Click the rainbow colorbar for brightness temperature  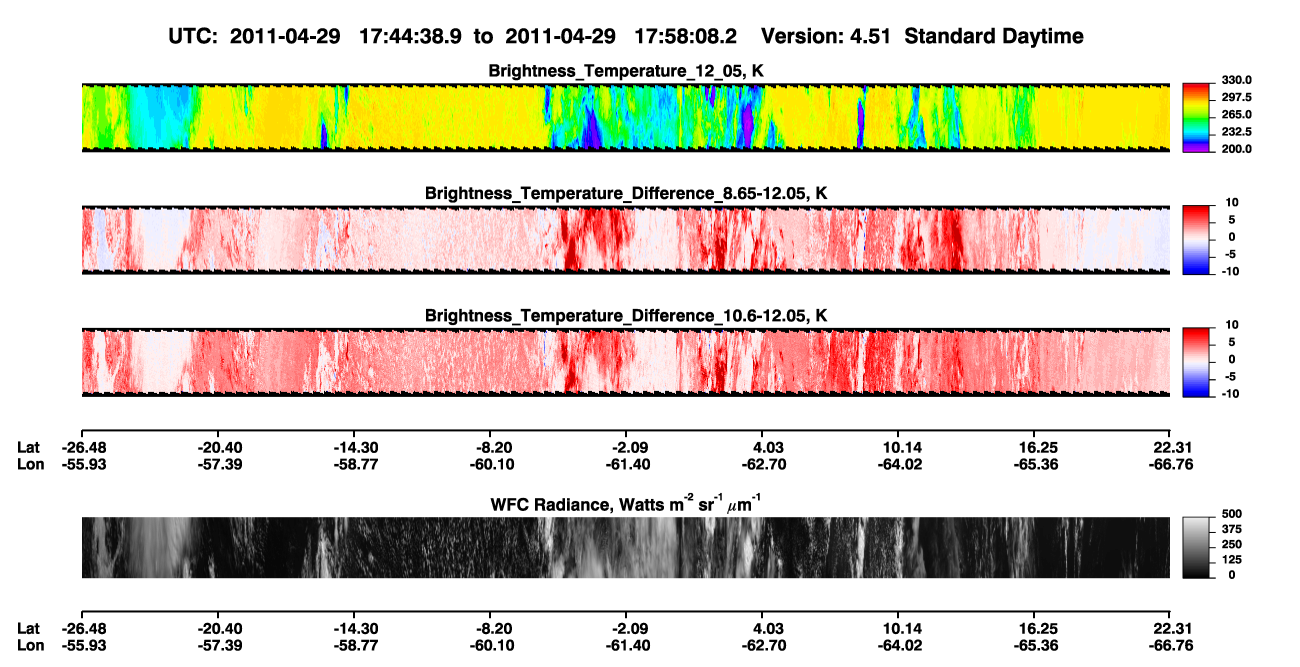[x=1198, y=117]
